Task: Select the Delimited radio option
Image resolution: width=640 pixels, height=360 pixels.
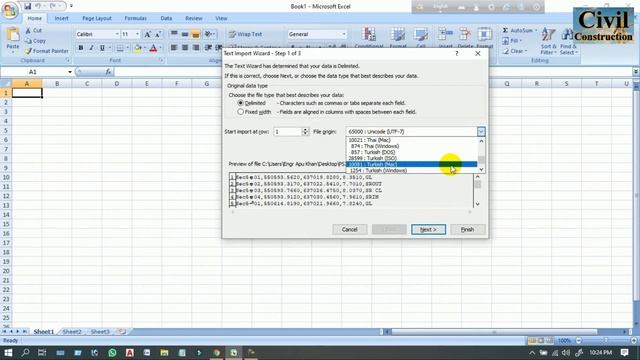Action: coord(240,103)
